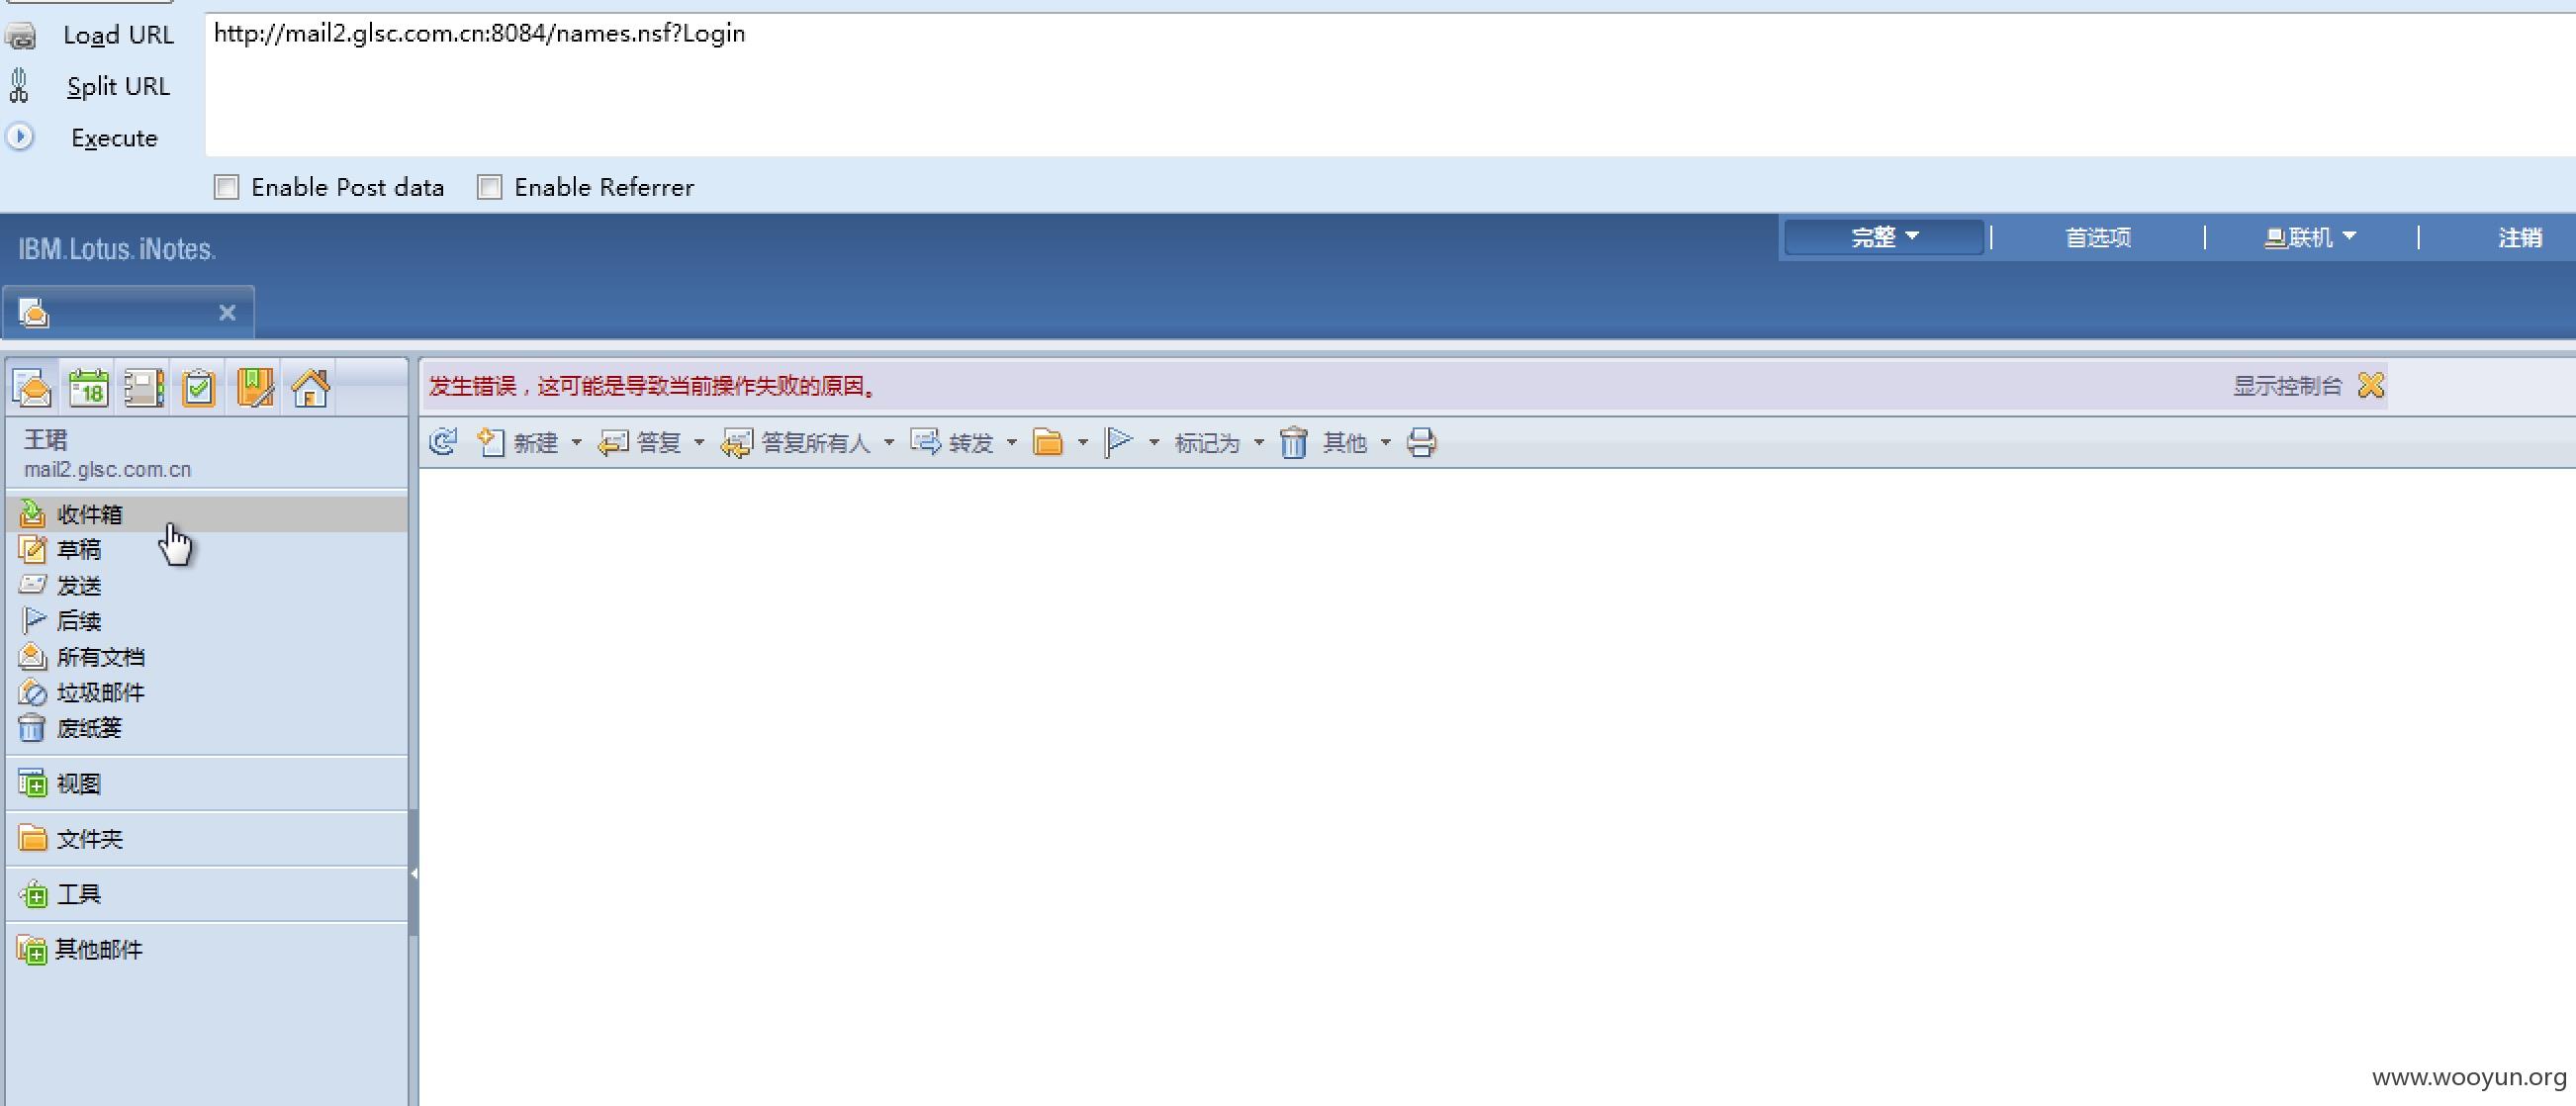This screenshot has height=1106, width=2576.
Task: Expand the folder icon dropdown arrow
Action: tap(1082, 443)
